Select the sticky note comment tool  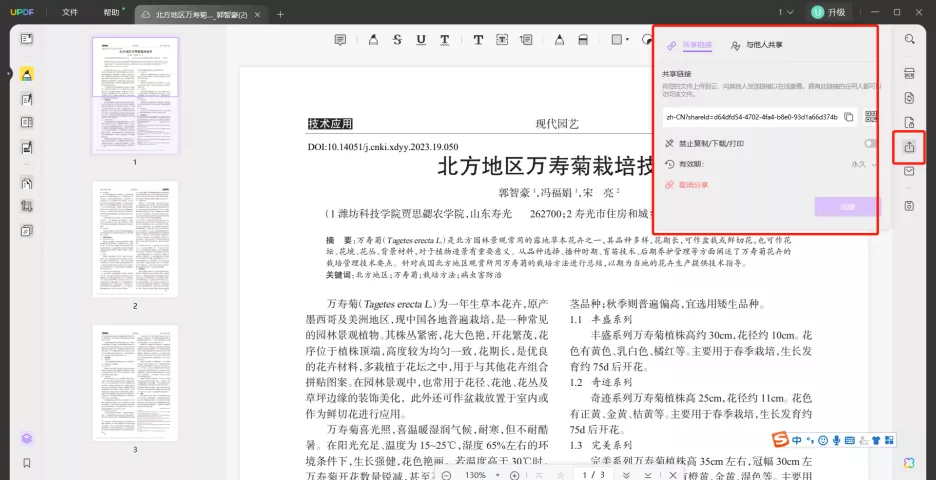tap(340, 40)
